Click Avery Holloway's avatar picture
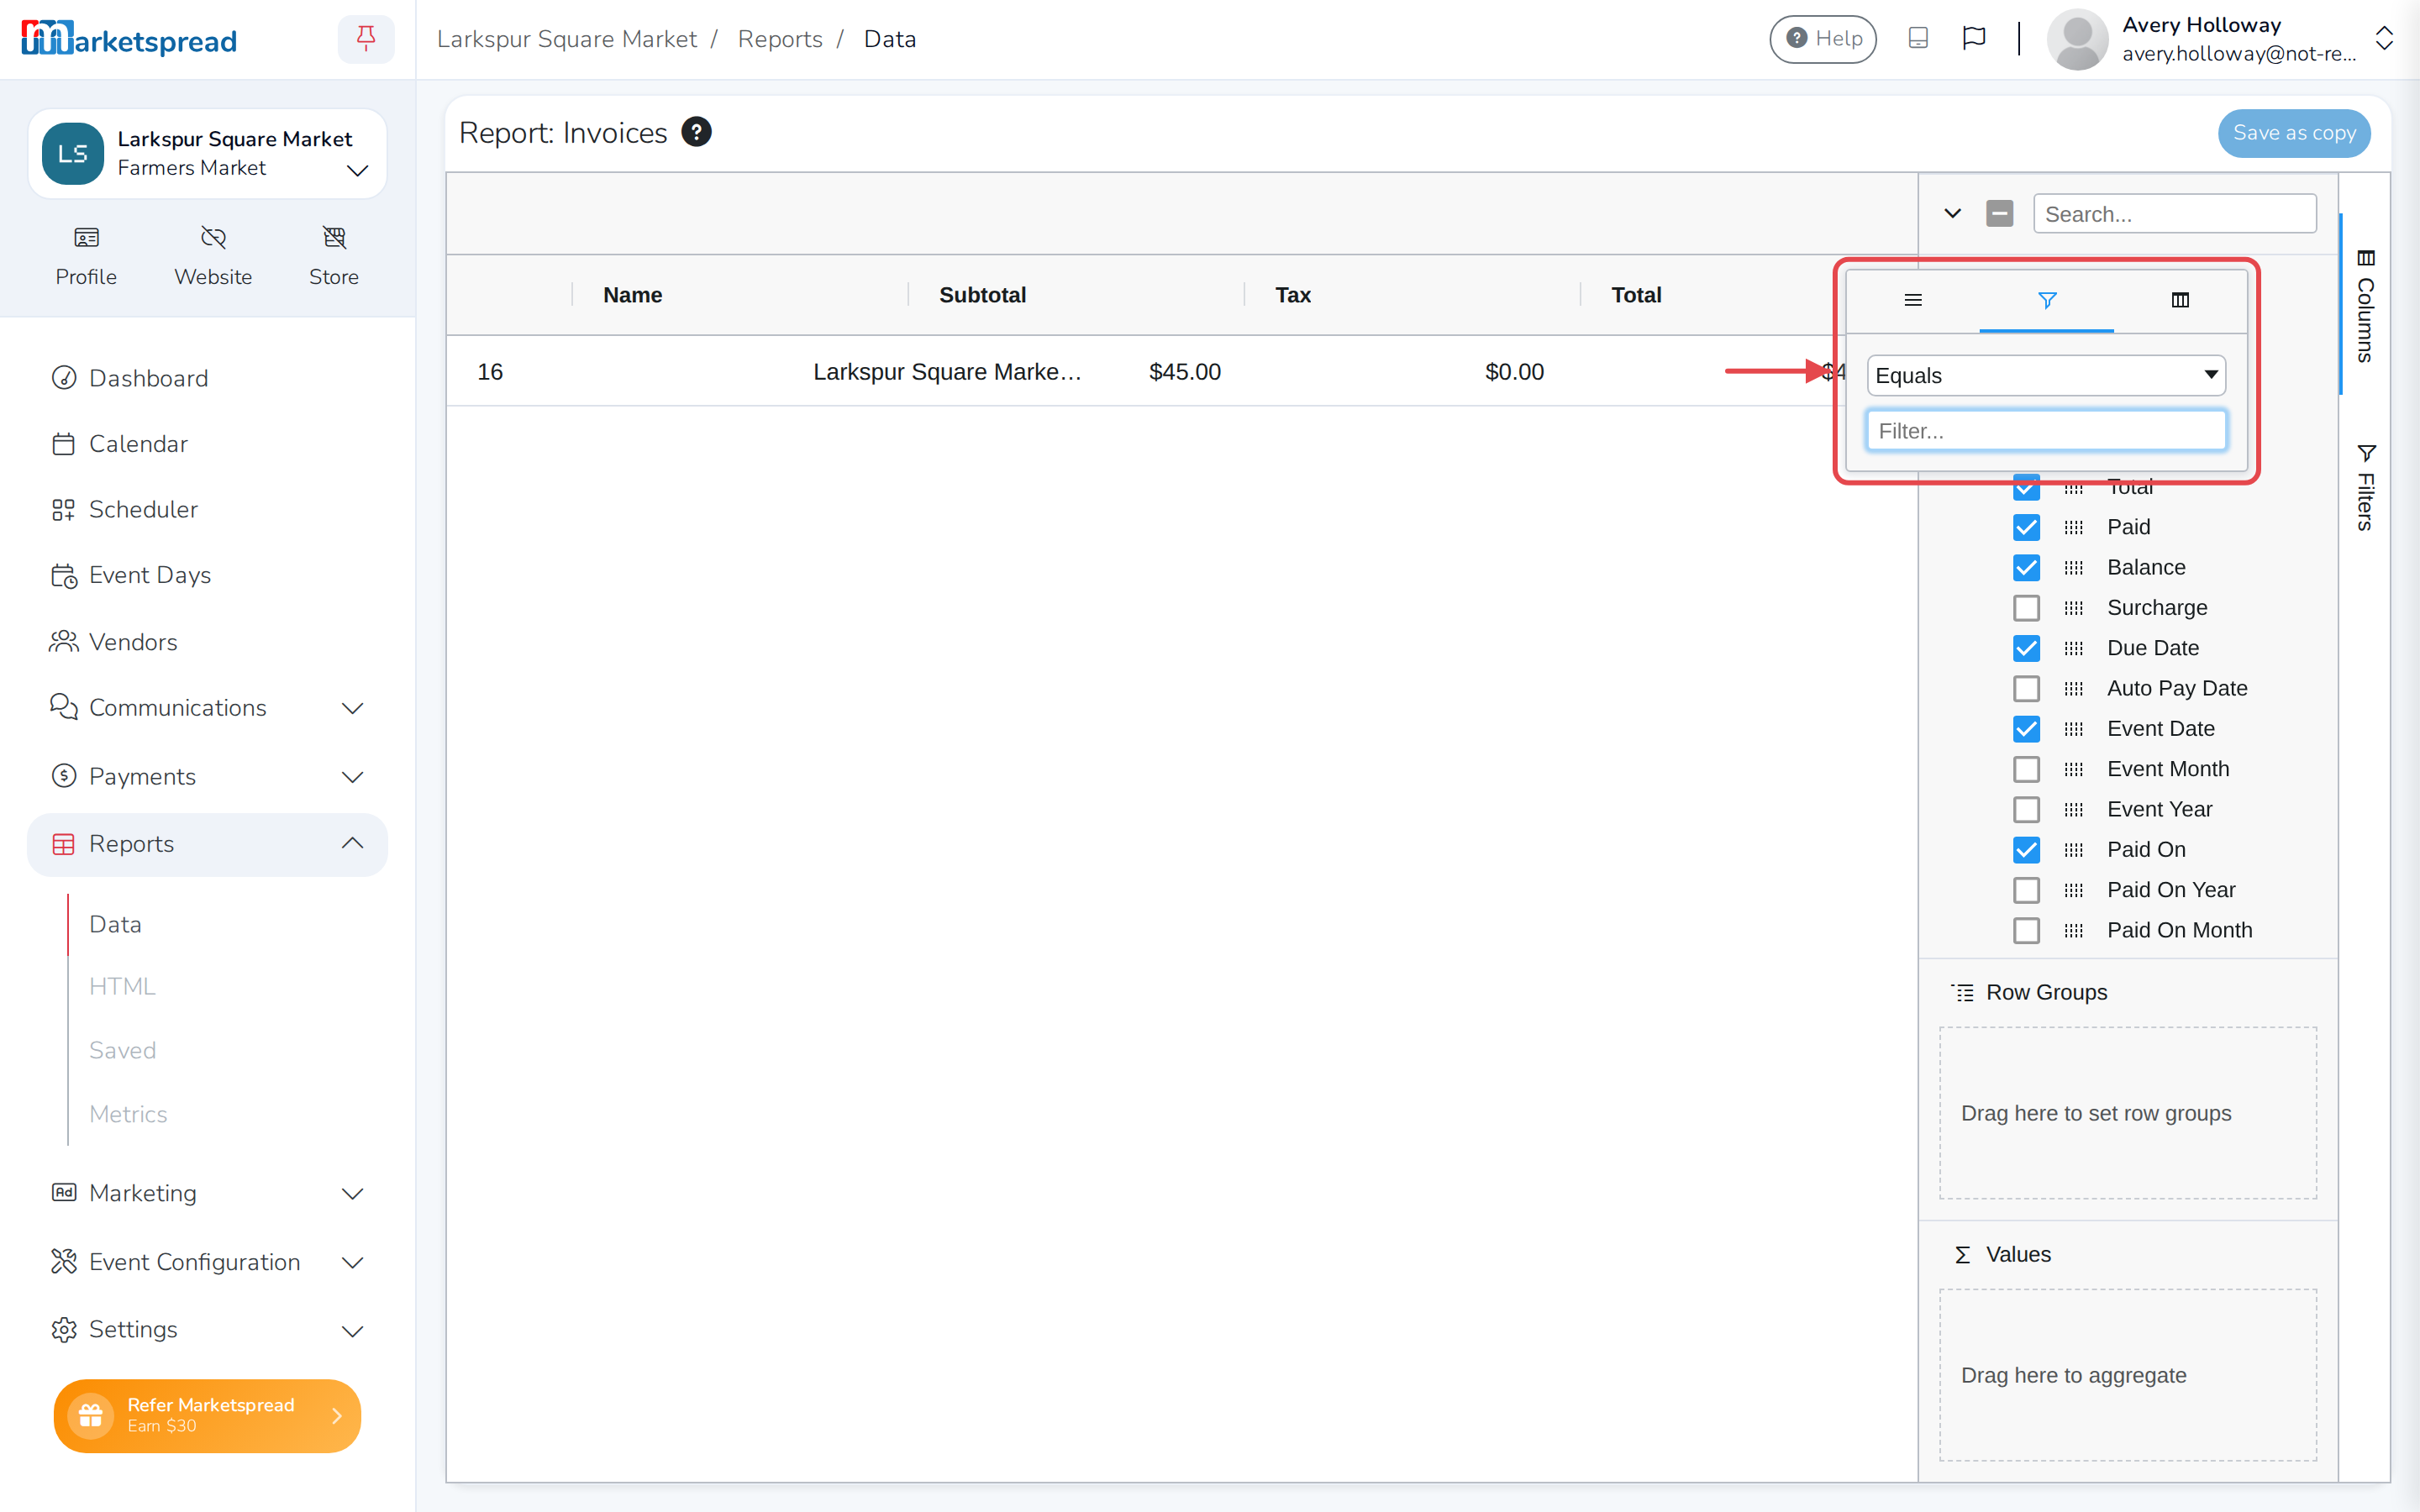Image resolution: width=2420 pixels, height=1512 pixels. pyautogui.click(x=2077, y=39)
